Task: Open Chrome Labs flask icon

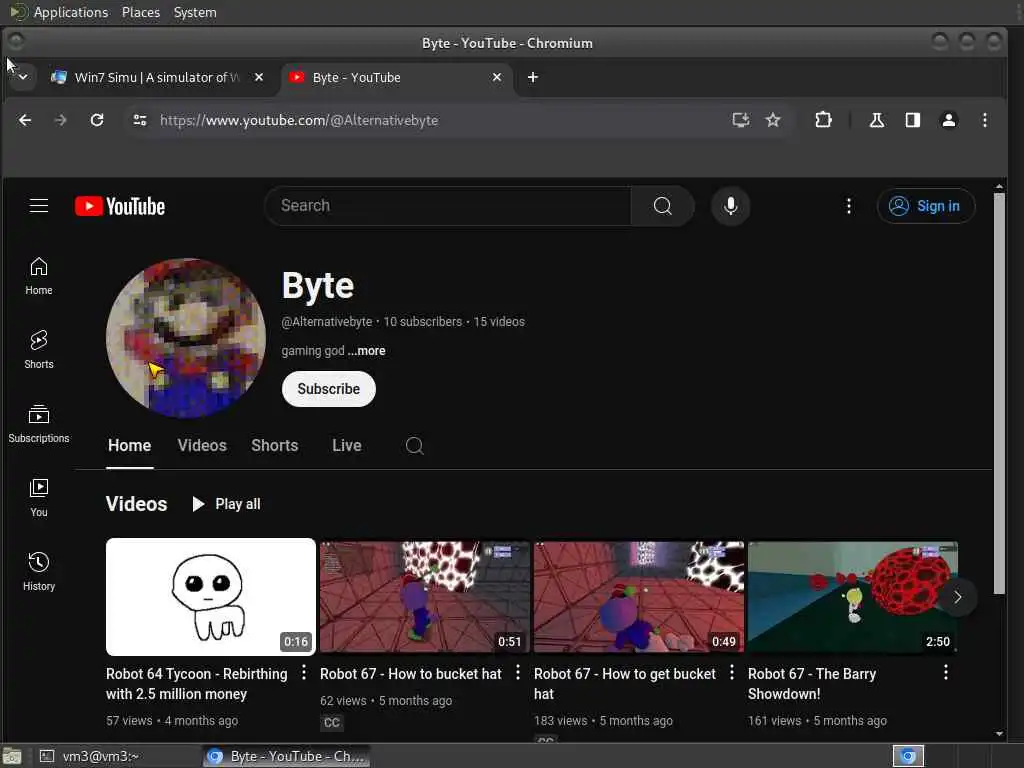Action: pyautogui.click(x=876, y=120)
